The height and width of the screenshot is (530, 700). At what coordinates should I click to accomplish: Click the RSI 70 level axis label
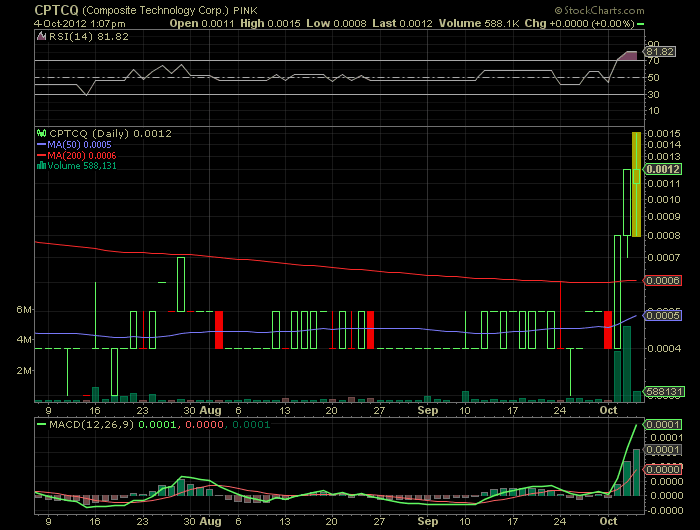click(653, 61)
